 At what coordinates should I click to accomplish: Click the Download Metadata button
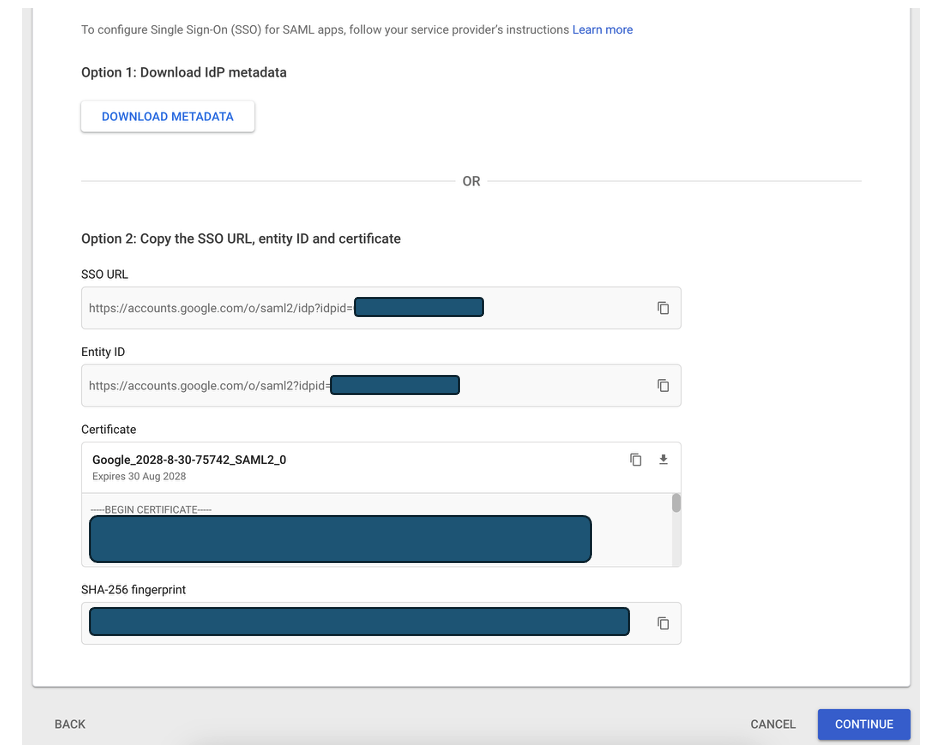pos(168,117)
